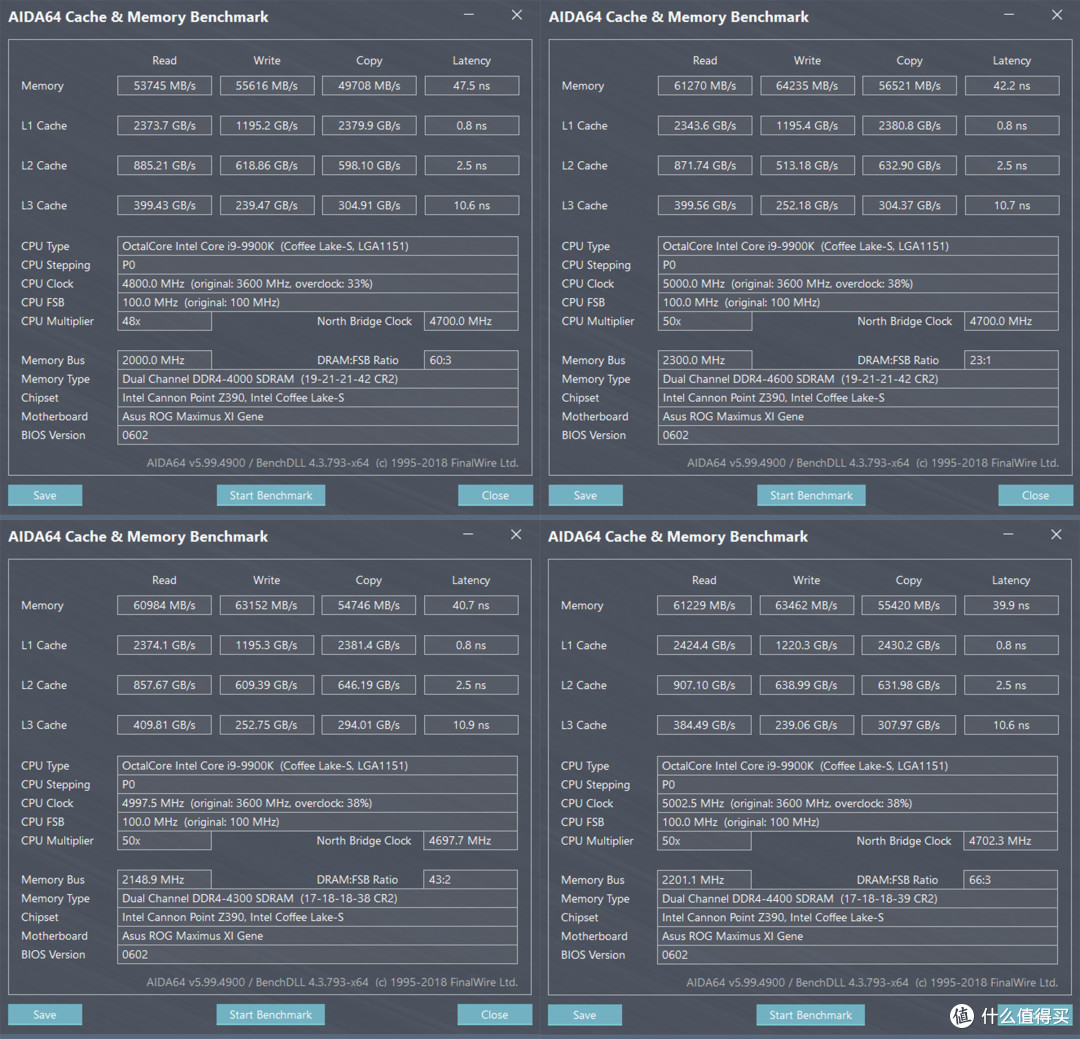Click the Dual Channel DDR4-4000 SDRAM field
The height and width of the screenshot is (1039, 1080).
[x=318, y=379]
